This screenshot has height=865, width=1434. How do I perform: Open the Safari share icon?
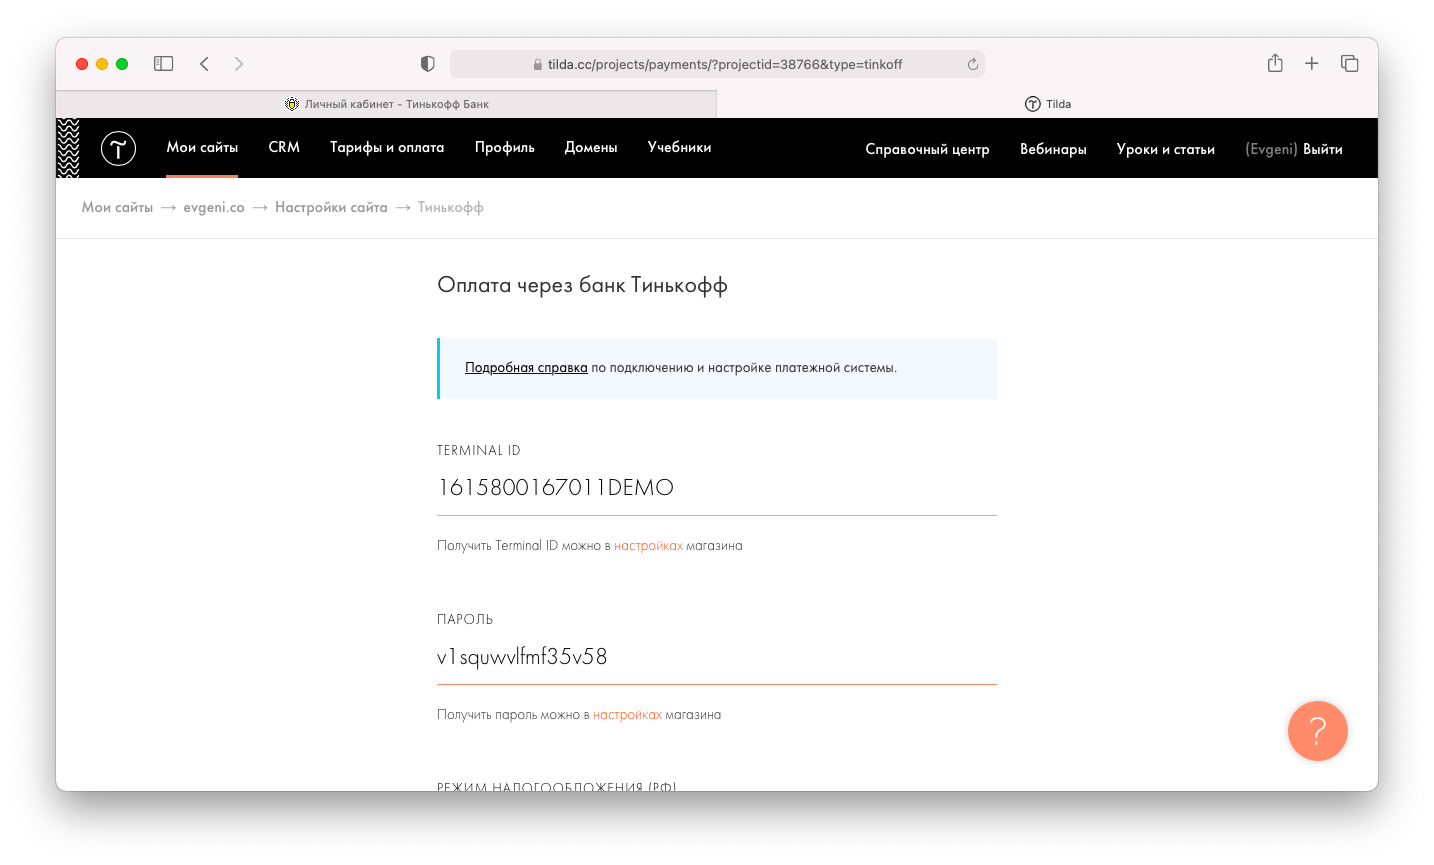(x=1275, y=63)
